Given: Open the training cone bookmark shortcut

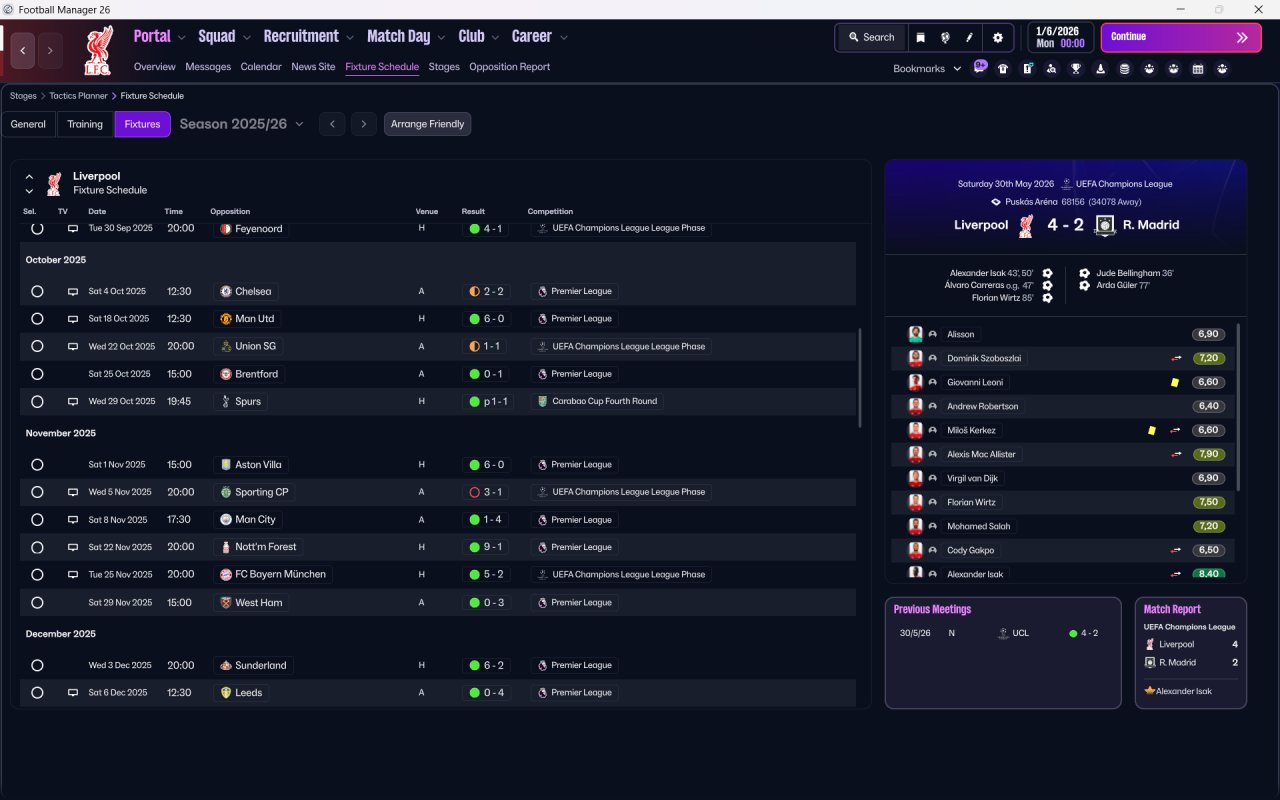Looking at the screenshot, I should pyautogui.click(x=1100, y=69).
